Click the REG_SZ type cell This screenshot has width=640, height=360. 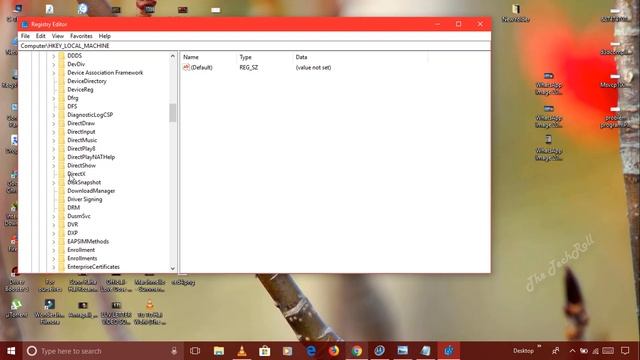(249, 67)
